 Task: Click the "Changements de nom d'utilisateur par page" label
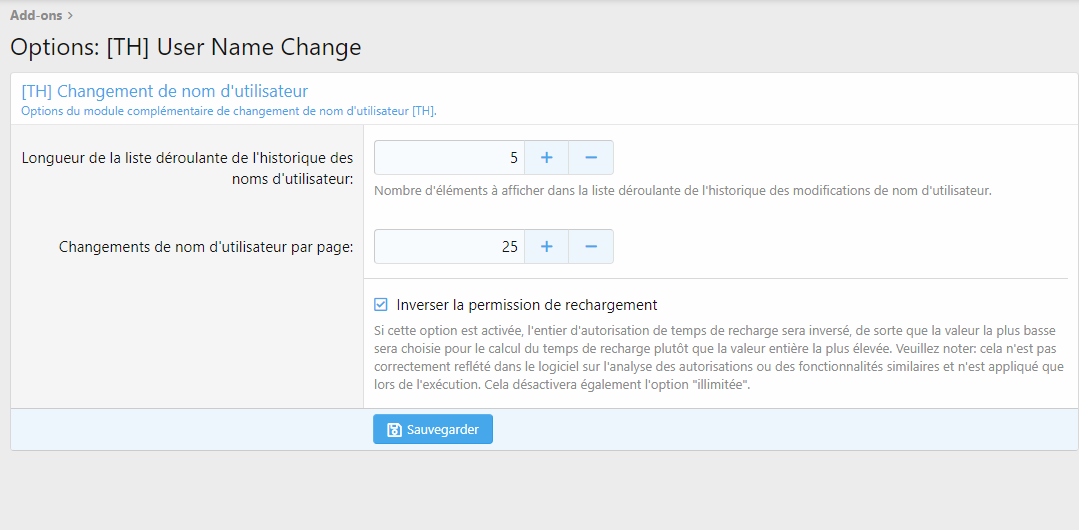click(x=206, y=247)
